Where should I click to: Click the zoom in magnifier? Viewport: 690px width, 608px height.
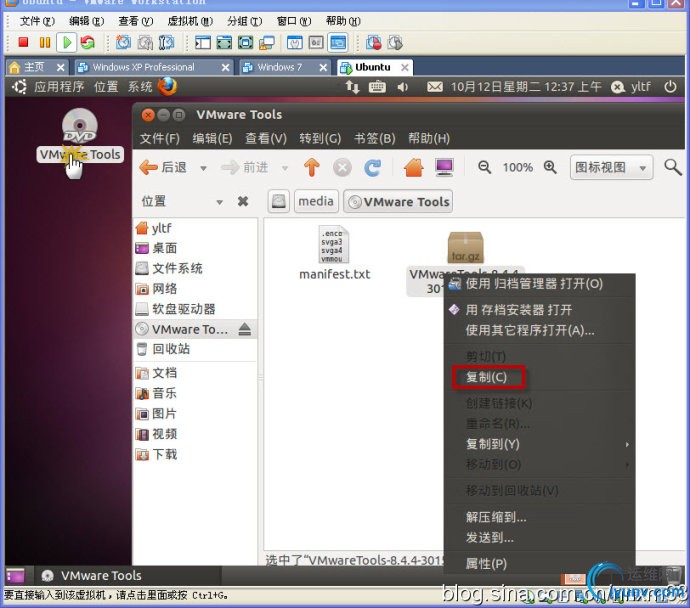pos(550,167)
